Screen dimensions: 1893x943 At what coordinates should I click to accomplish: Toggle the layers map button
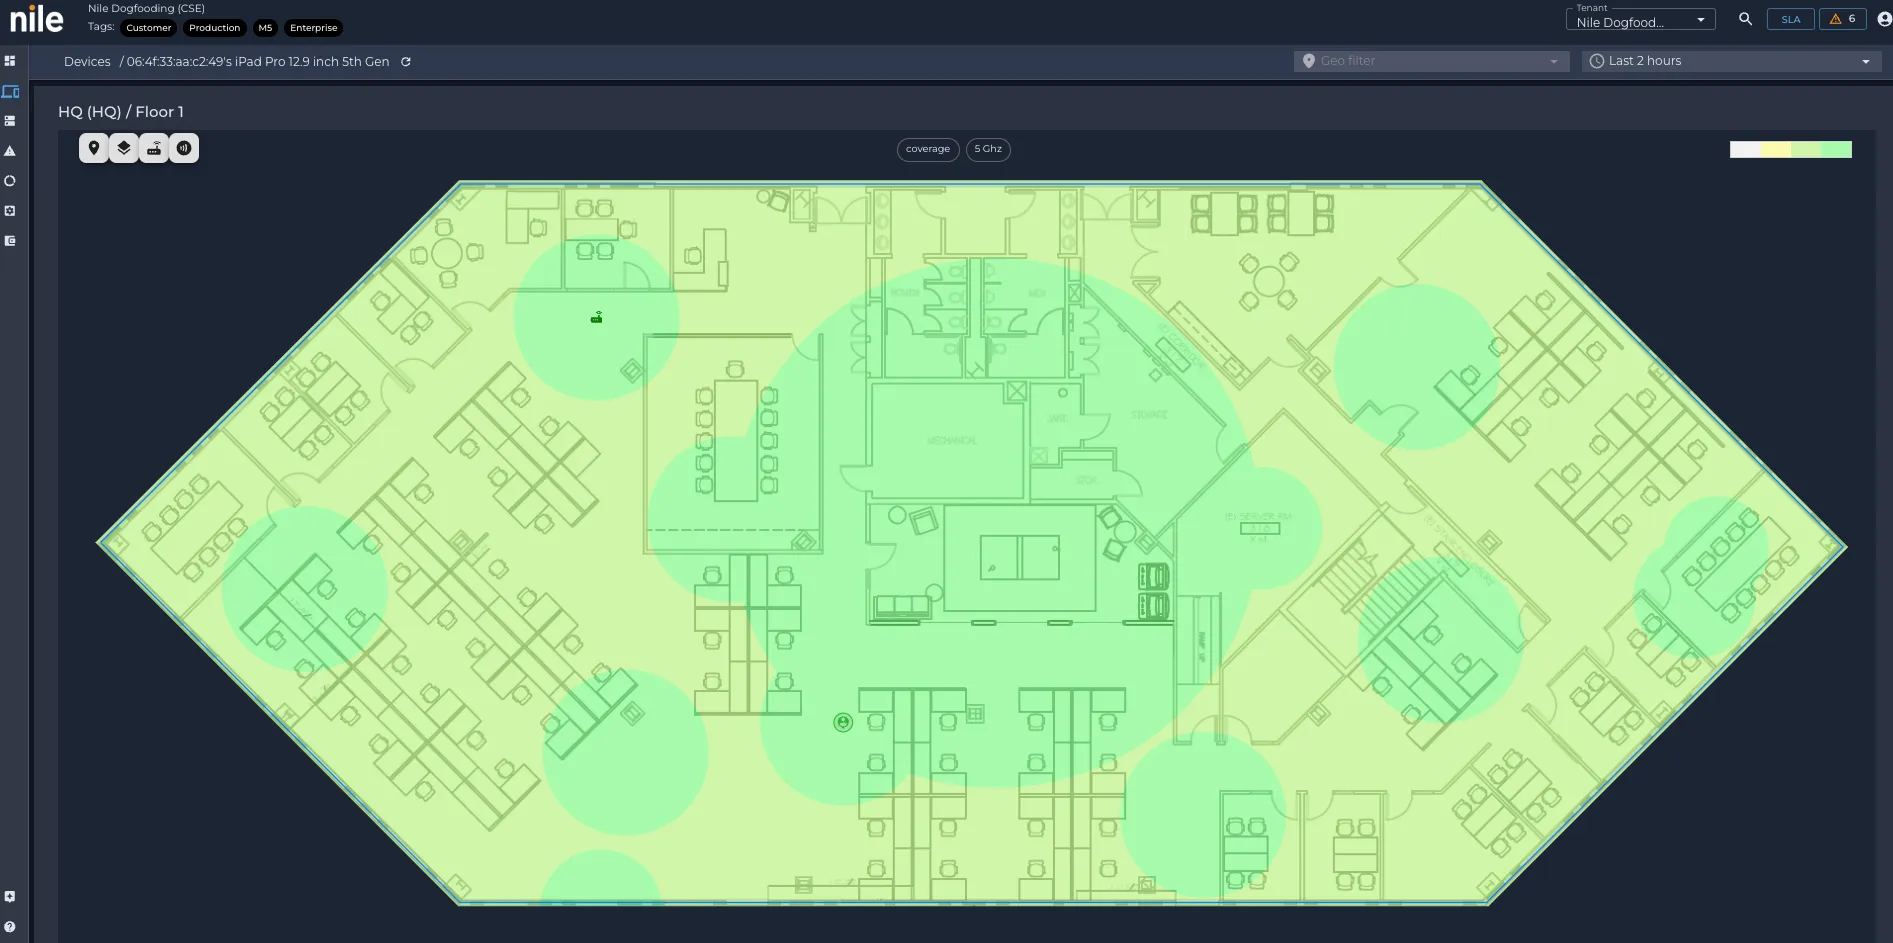tap(124, 148)
